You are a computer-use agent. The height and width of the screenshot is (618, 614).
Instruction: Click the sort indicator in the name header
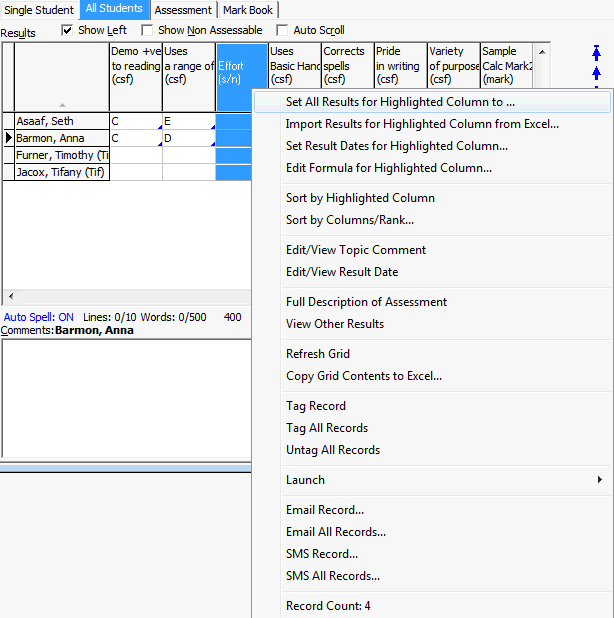pyautogui.click(x=62, y=105)
